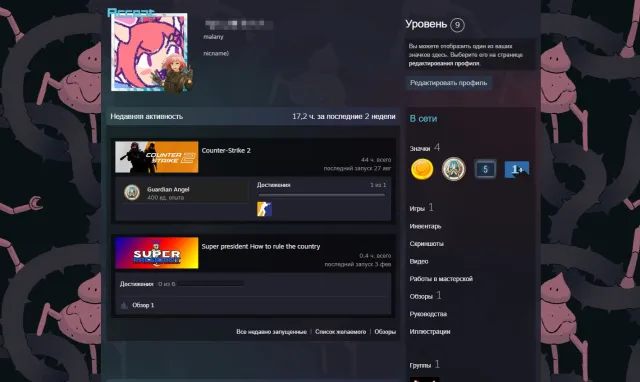Open the Значки 4 badges link
The height and width of the screenshot is (382, 640).
[425, 148]
